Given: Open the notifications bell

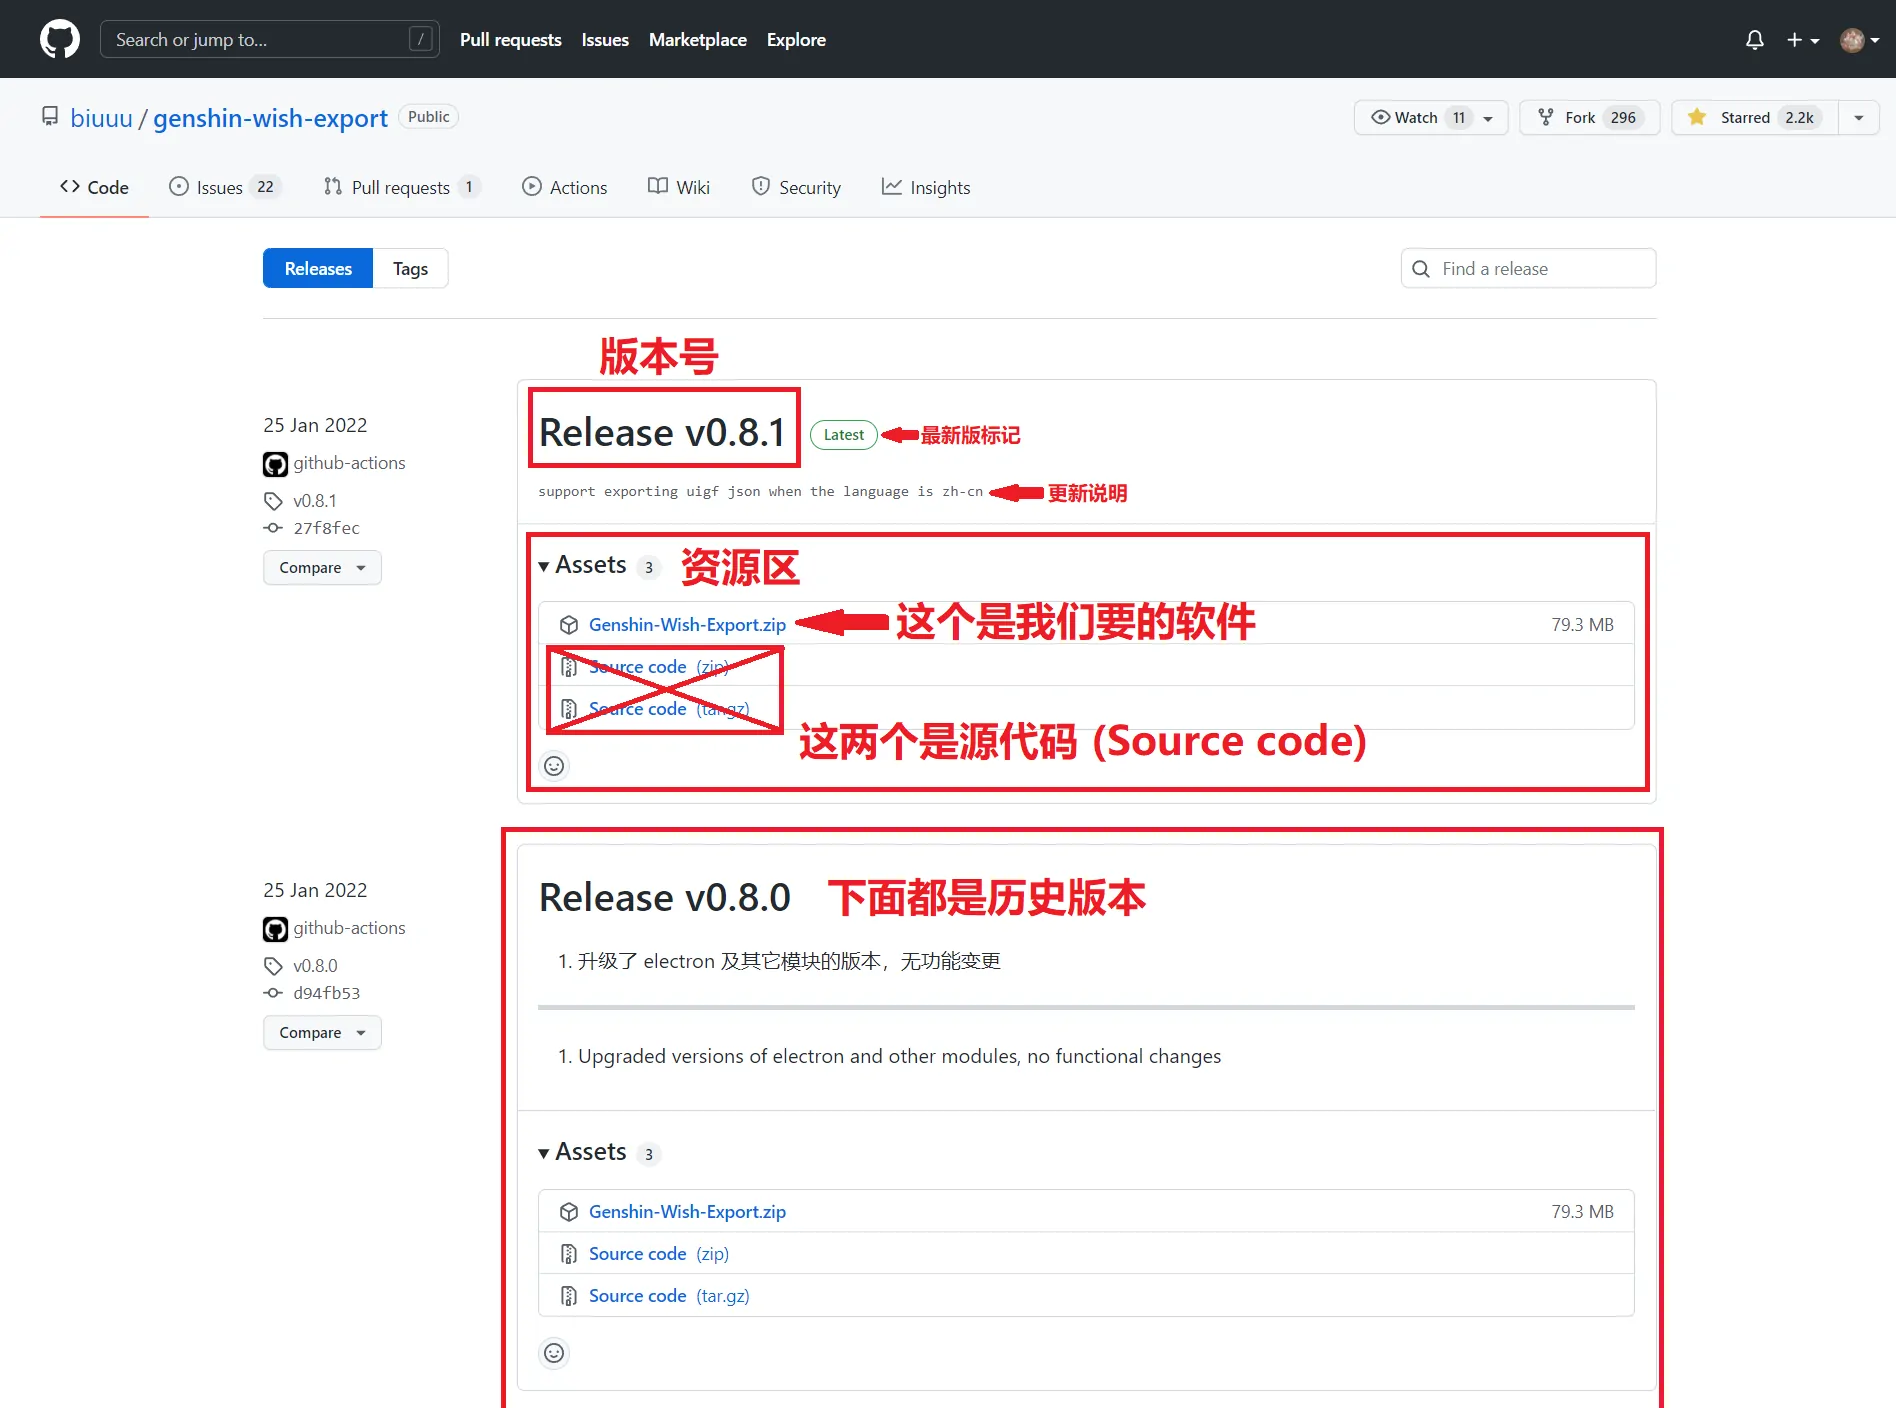Looking at the screenshot, I should pyautogui.click(x=1754, y=40).
